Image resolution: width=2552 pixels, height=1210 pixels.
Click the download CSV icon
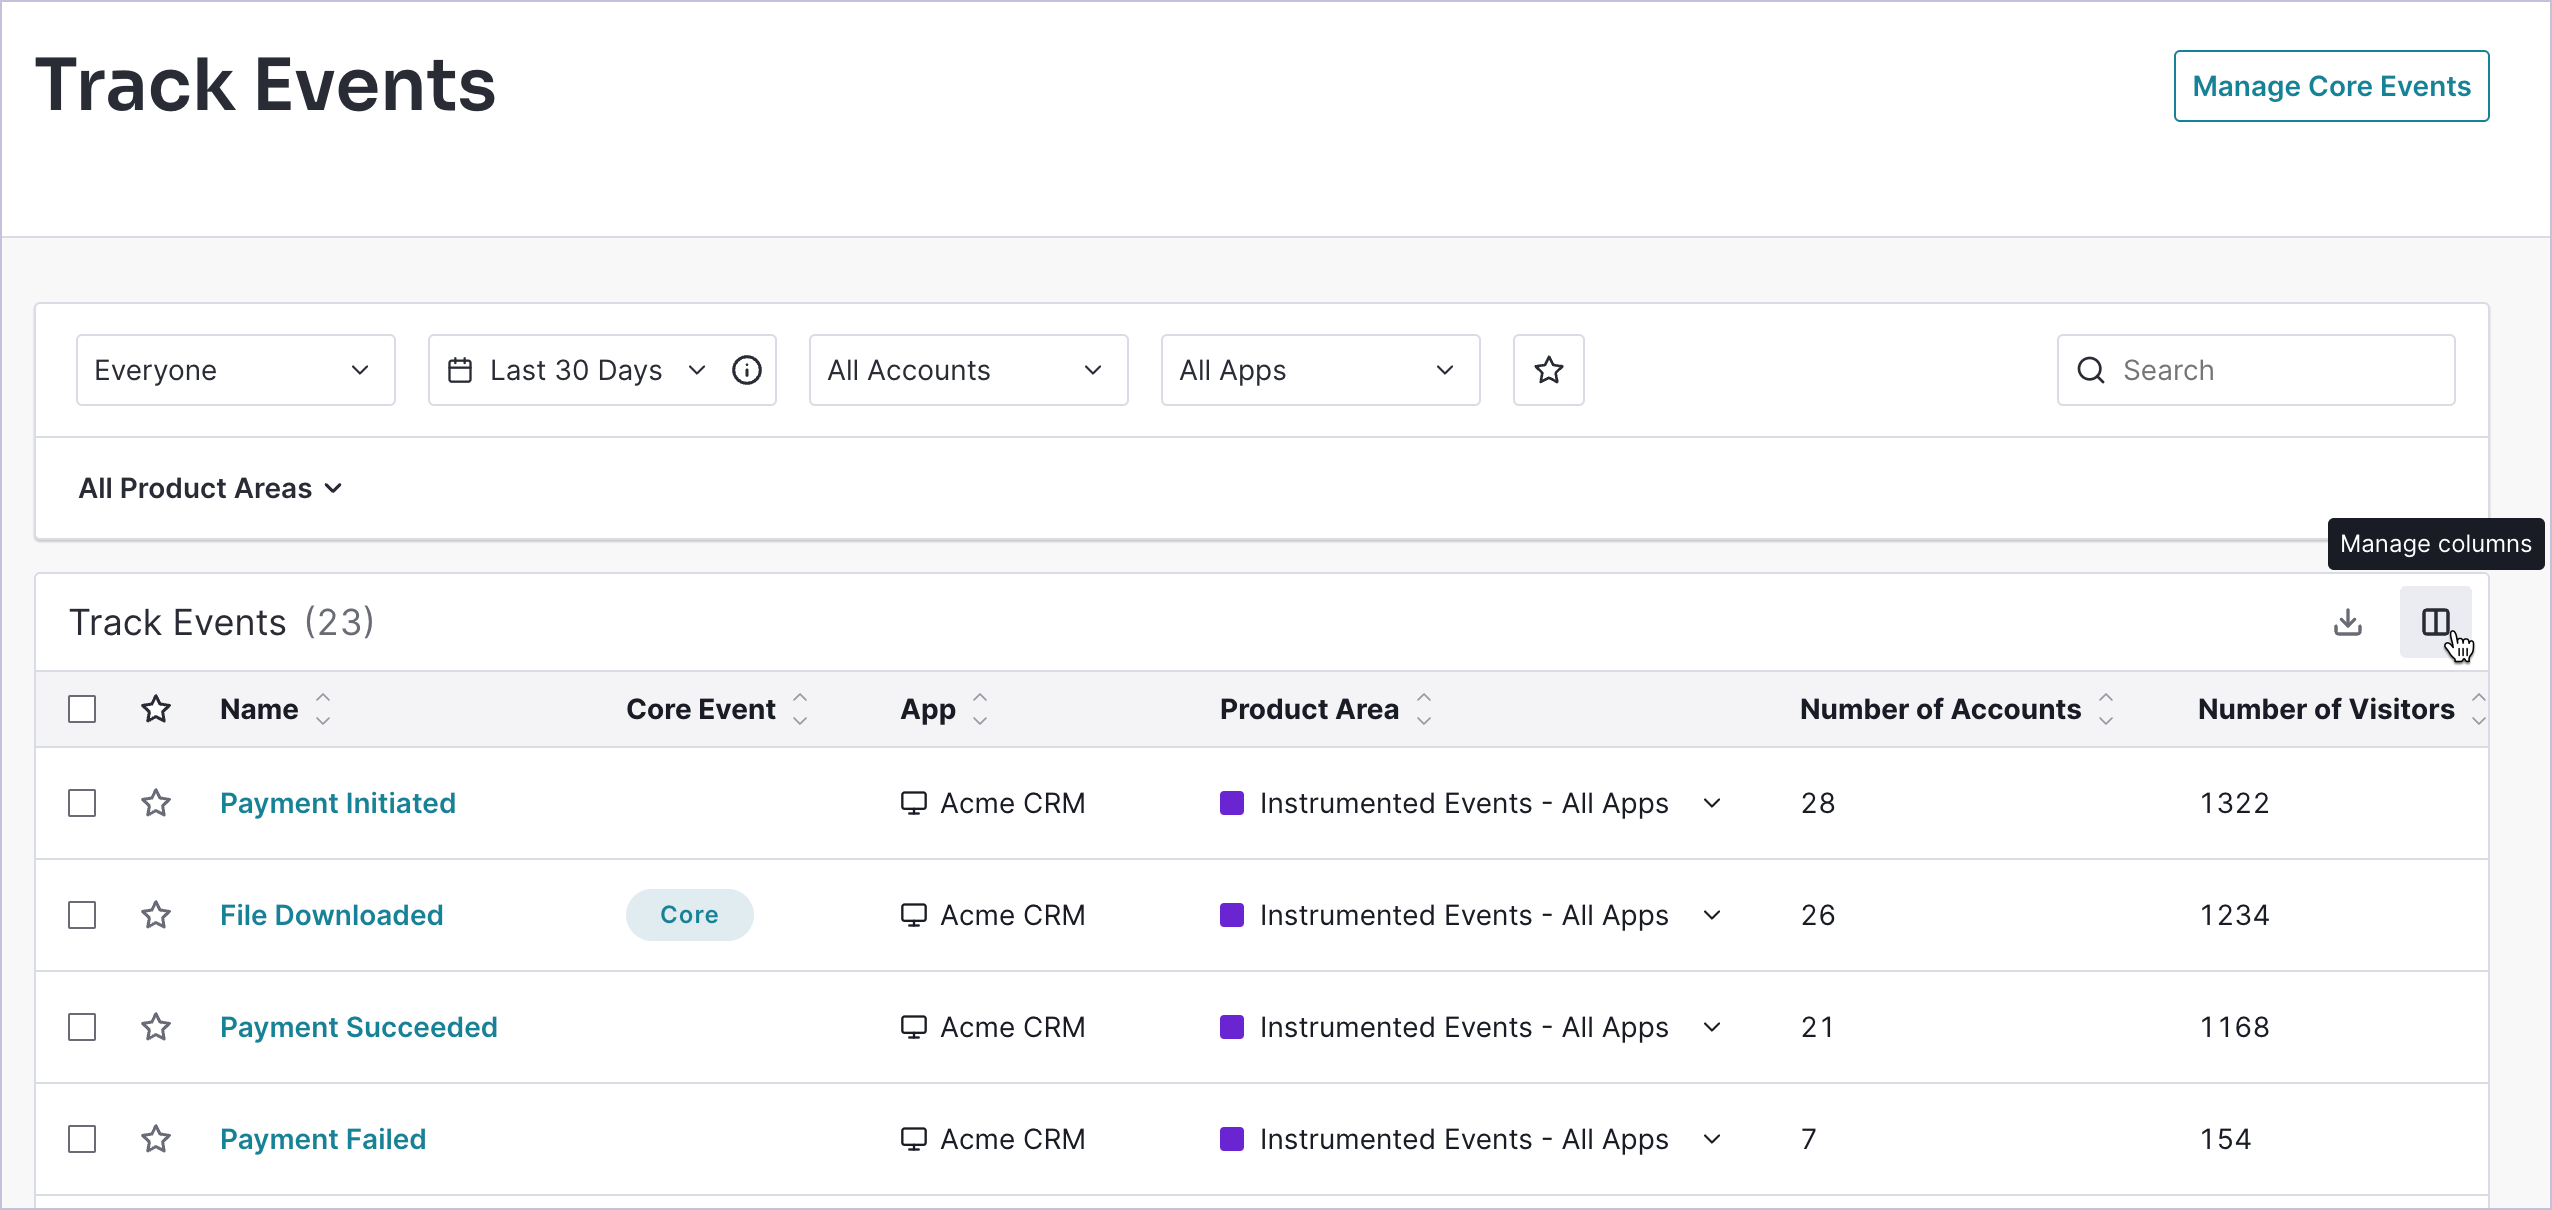pyautogui.click(x=2347, y=622)
